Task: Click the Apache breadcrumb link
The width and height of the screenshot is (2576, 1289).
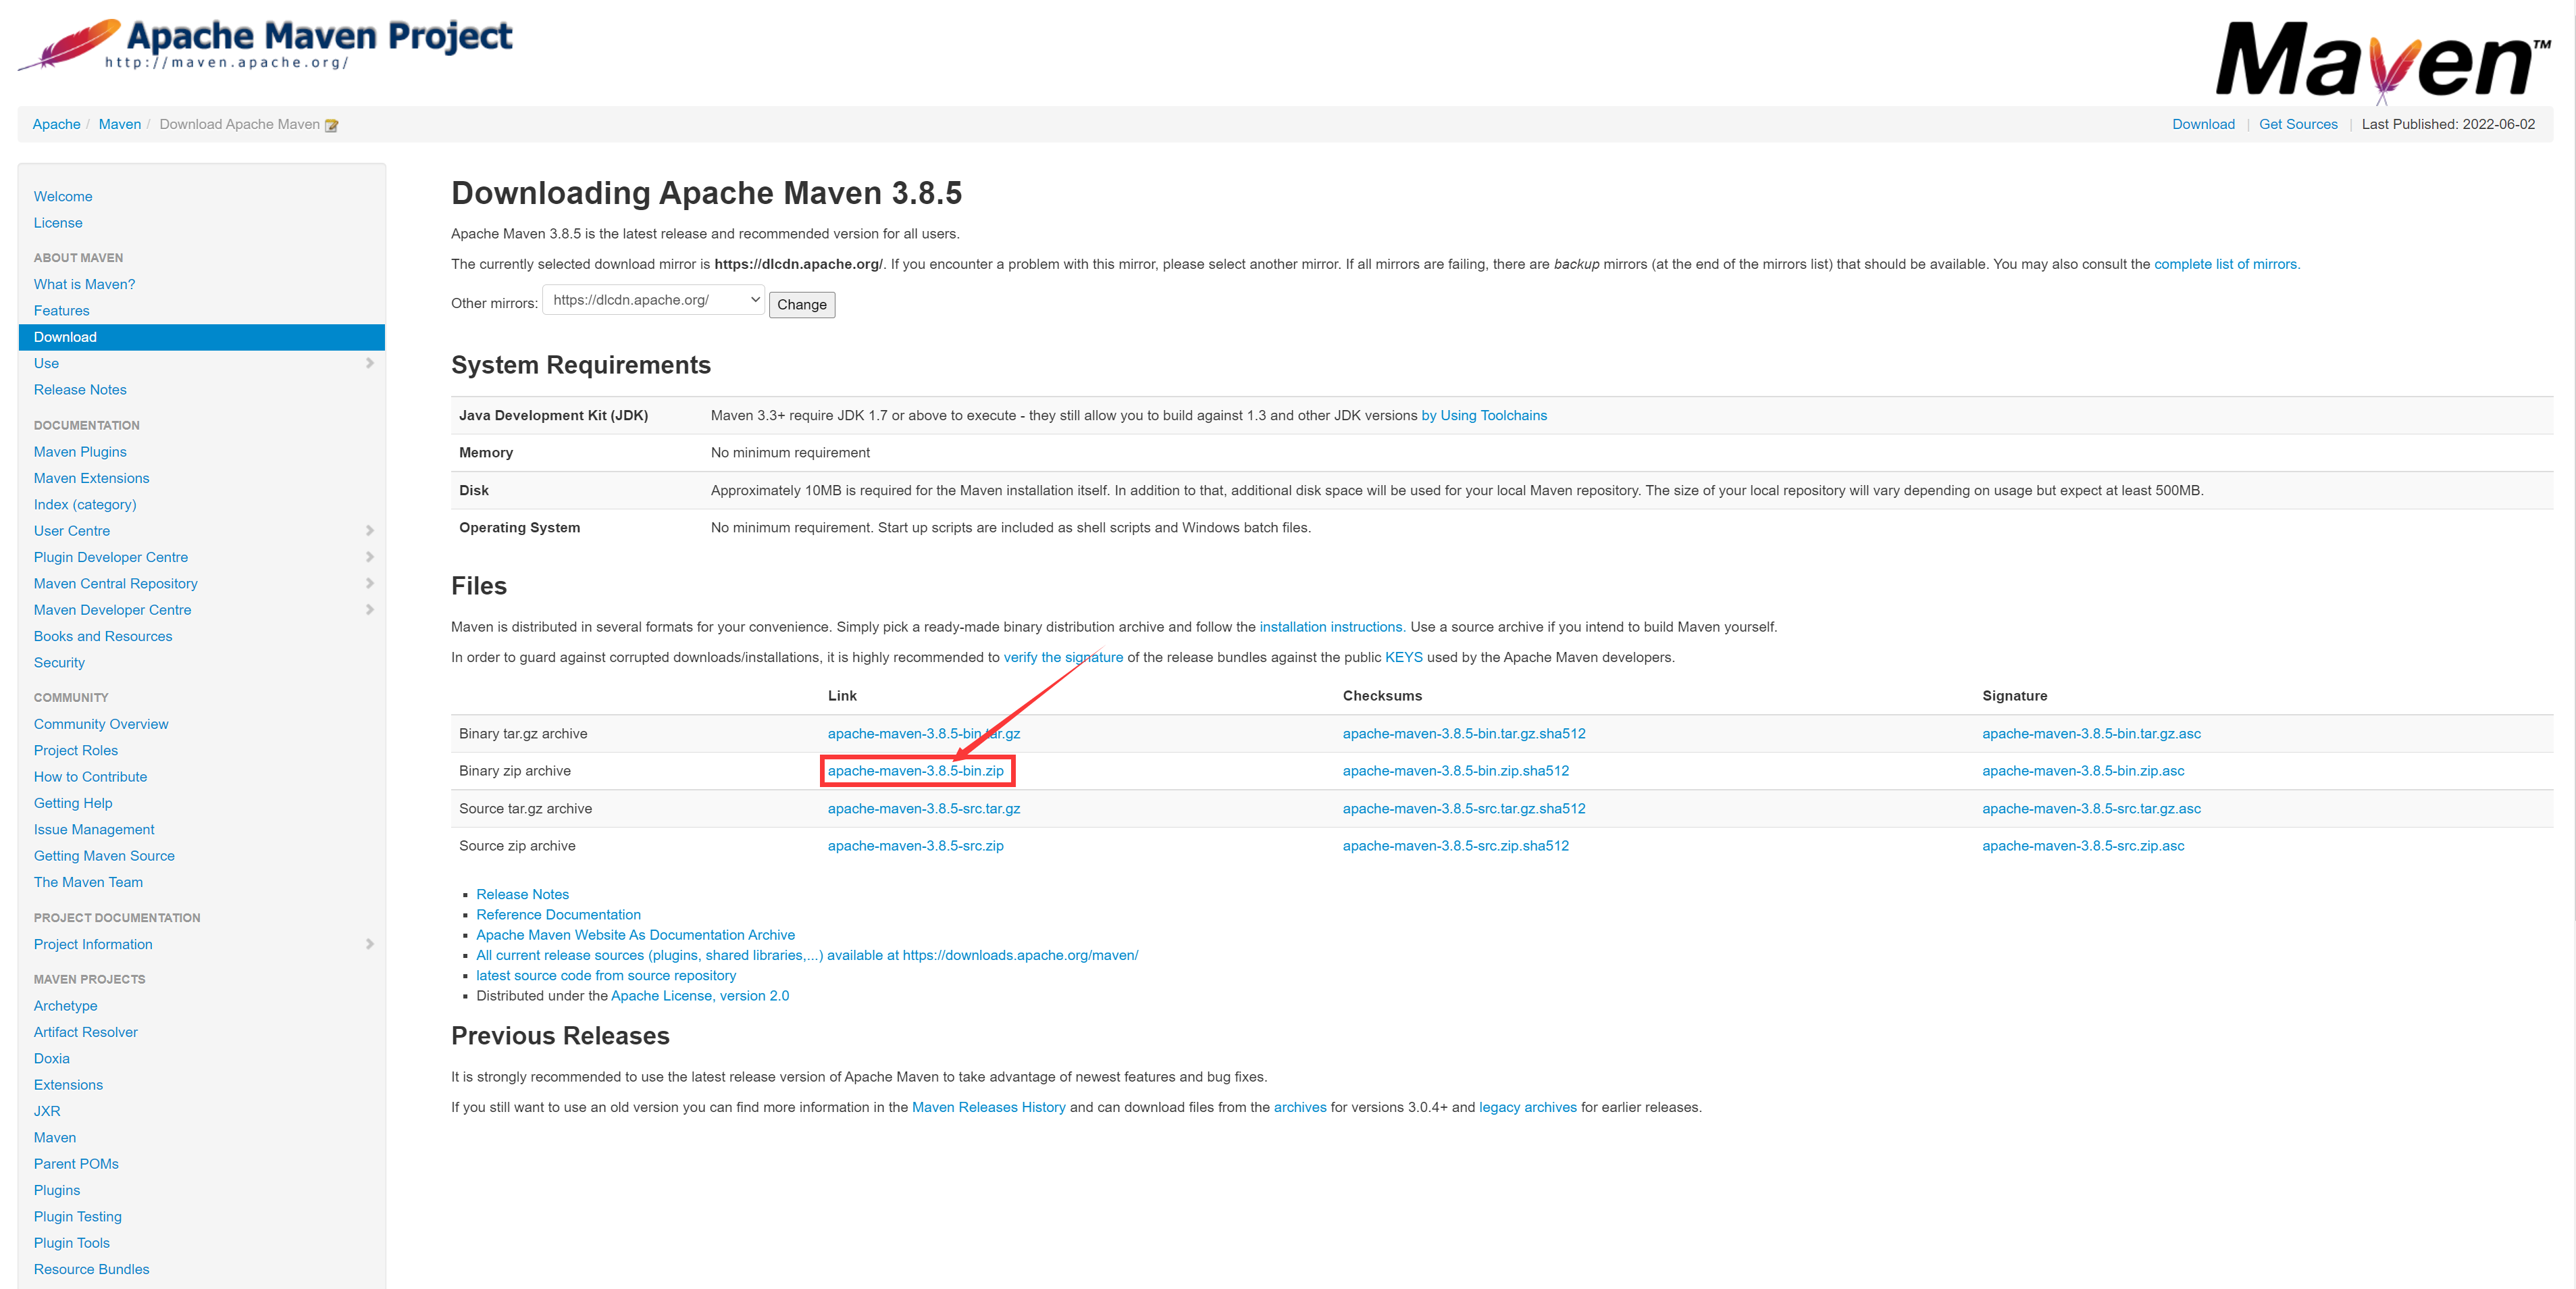Action: coord(56,125)
